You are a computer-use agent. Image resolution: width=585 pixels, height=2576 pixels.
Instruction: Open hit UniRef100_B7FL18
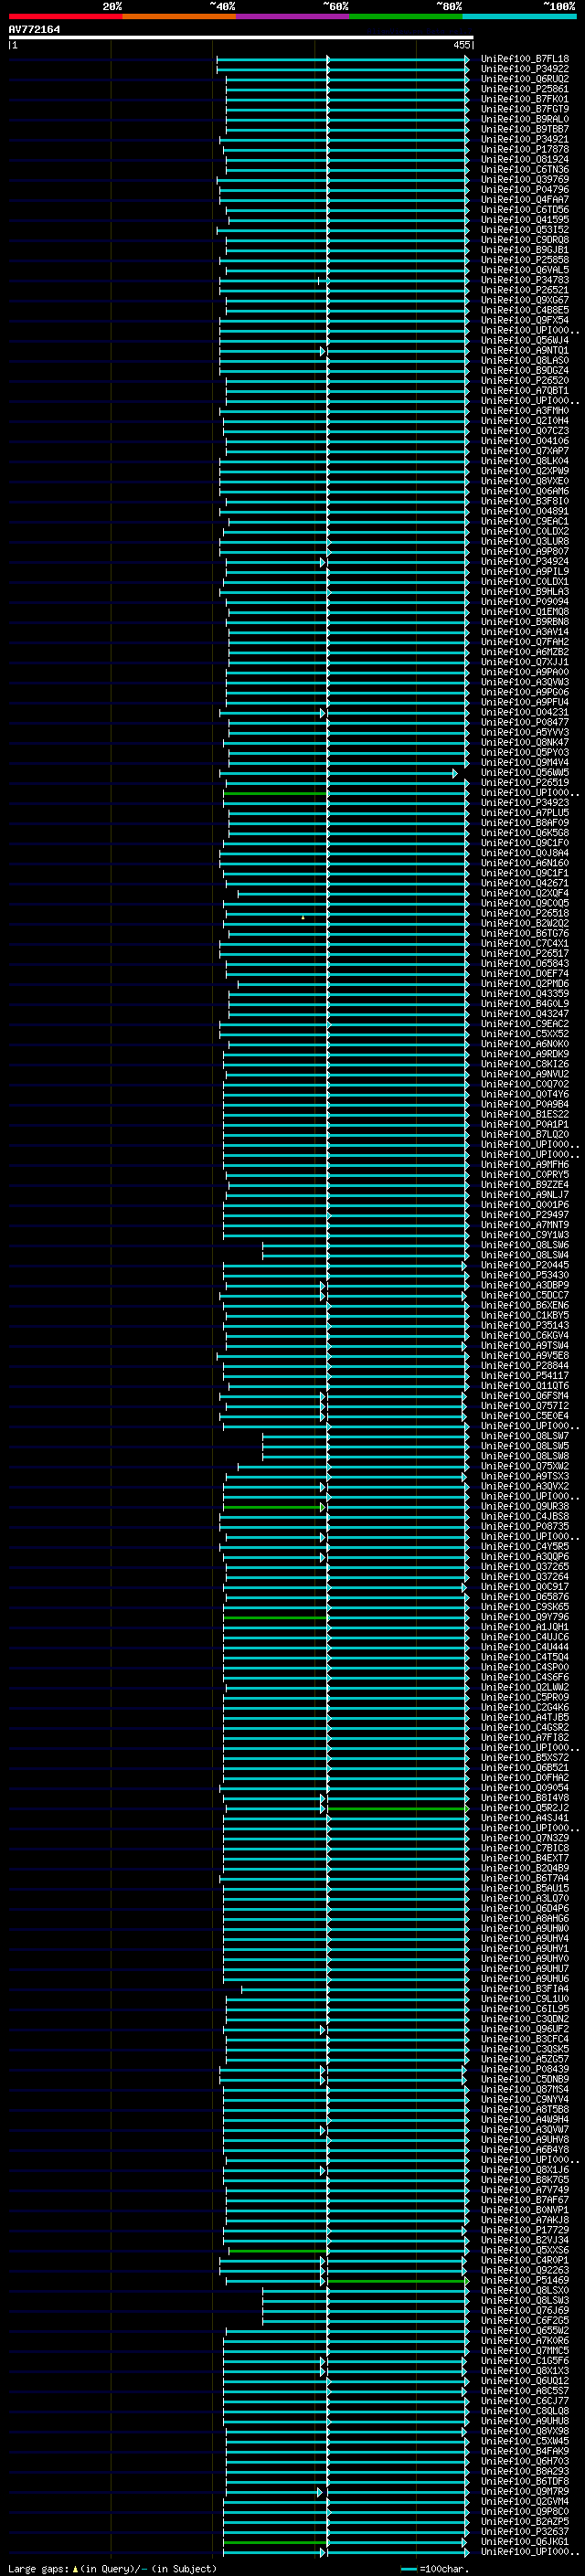[x=525, y=59]
